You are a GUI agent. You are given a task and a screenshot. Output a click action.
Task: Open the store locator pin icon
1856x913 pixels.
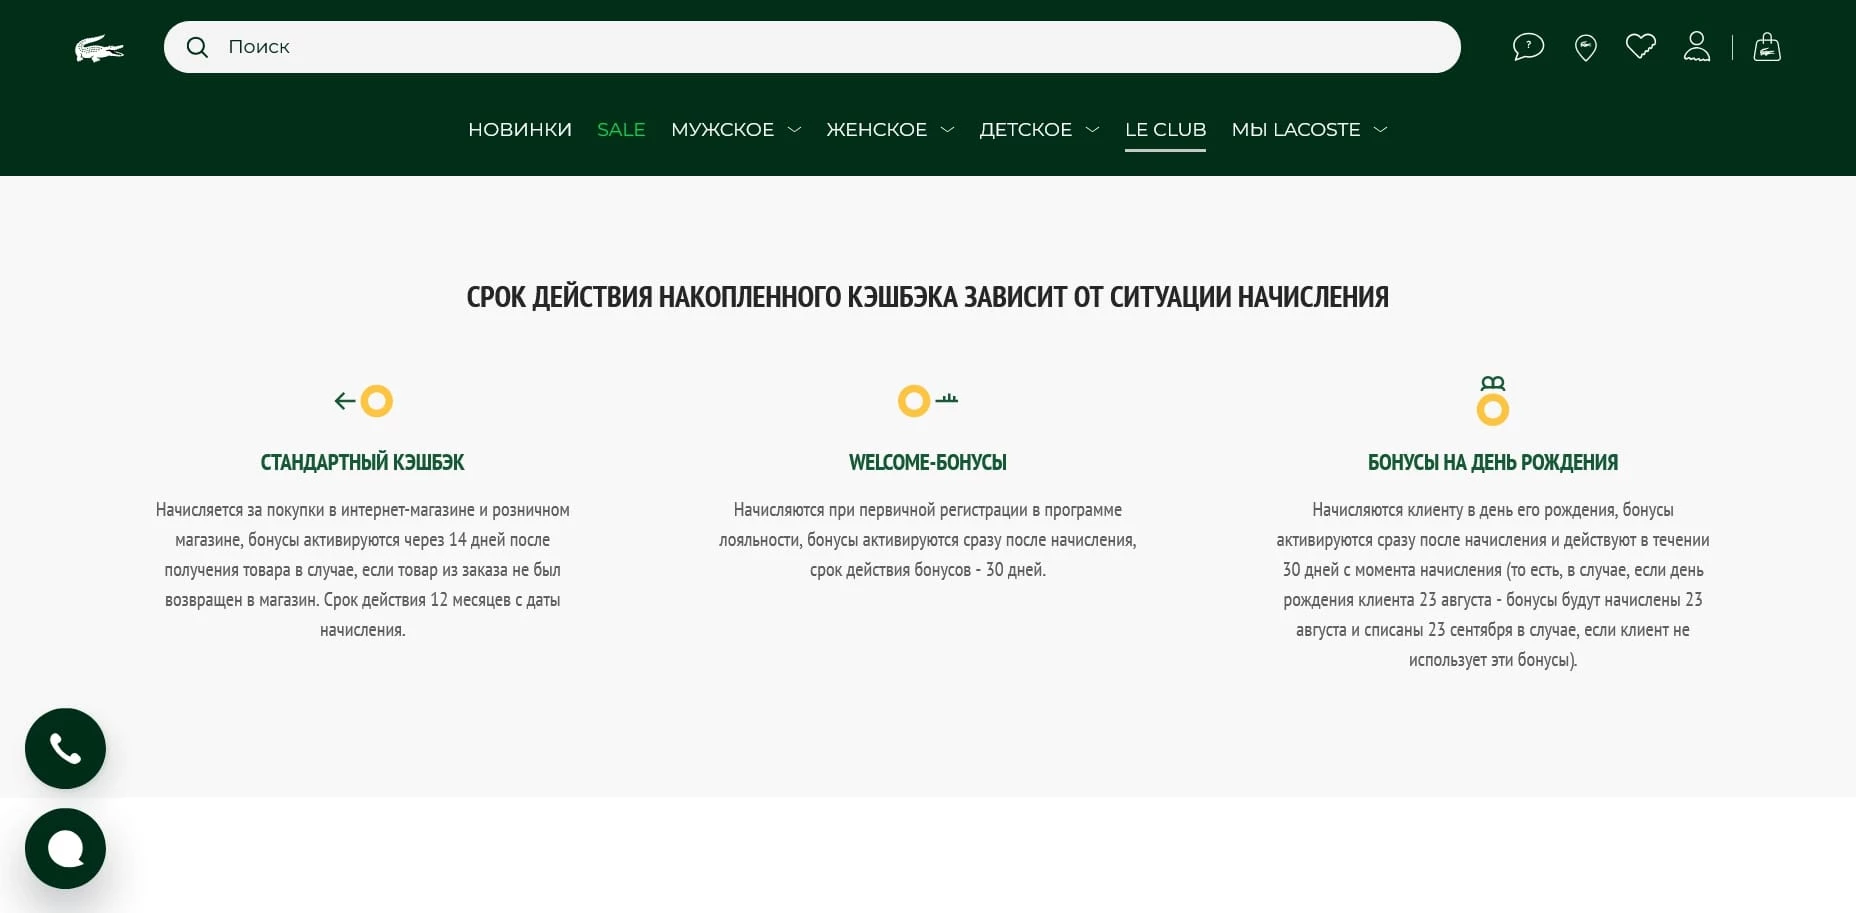(1585, 47)
